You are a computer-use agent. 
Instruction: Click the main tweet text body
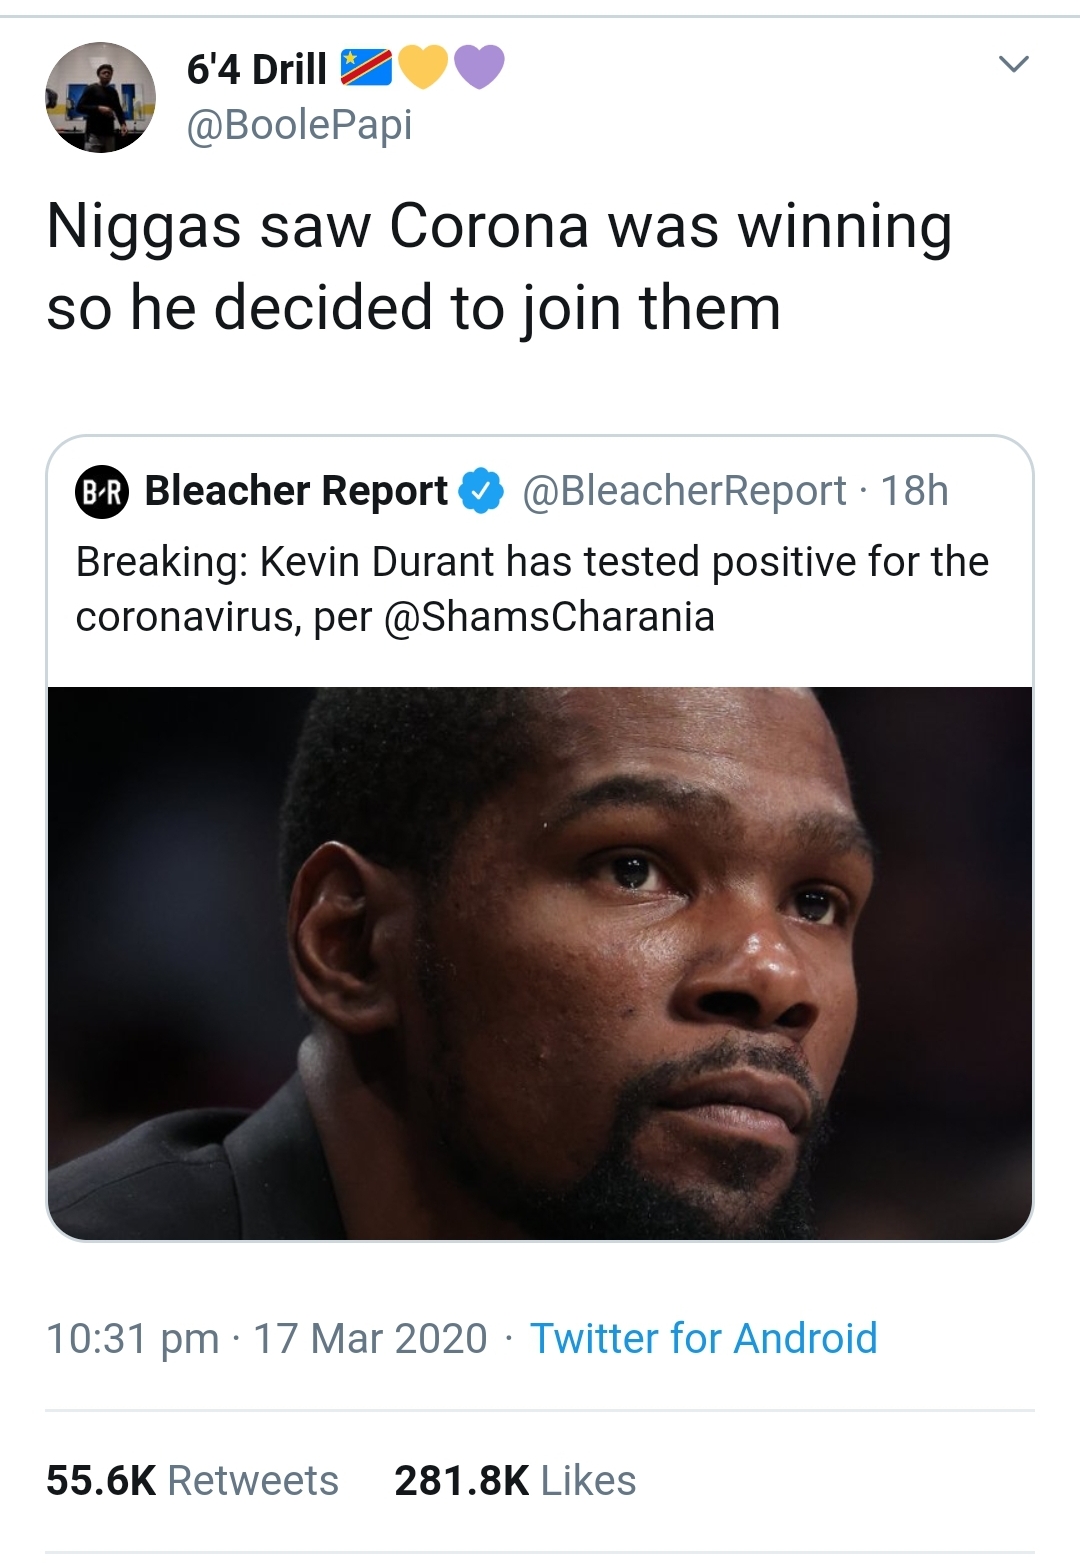click(499, 266)
